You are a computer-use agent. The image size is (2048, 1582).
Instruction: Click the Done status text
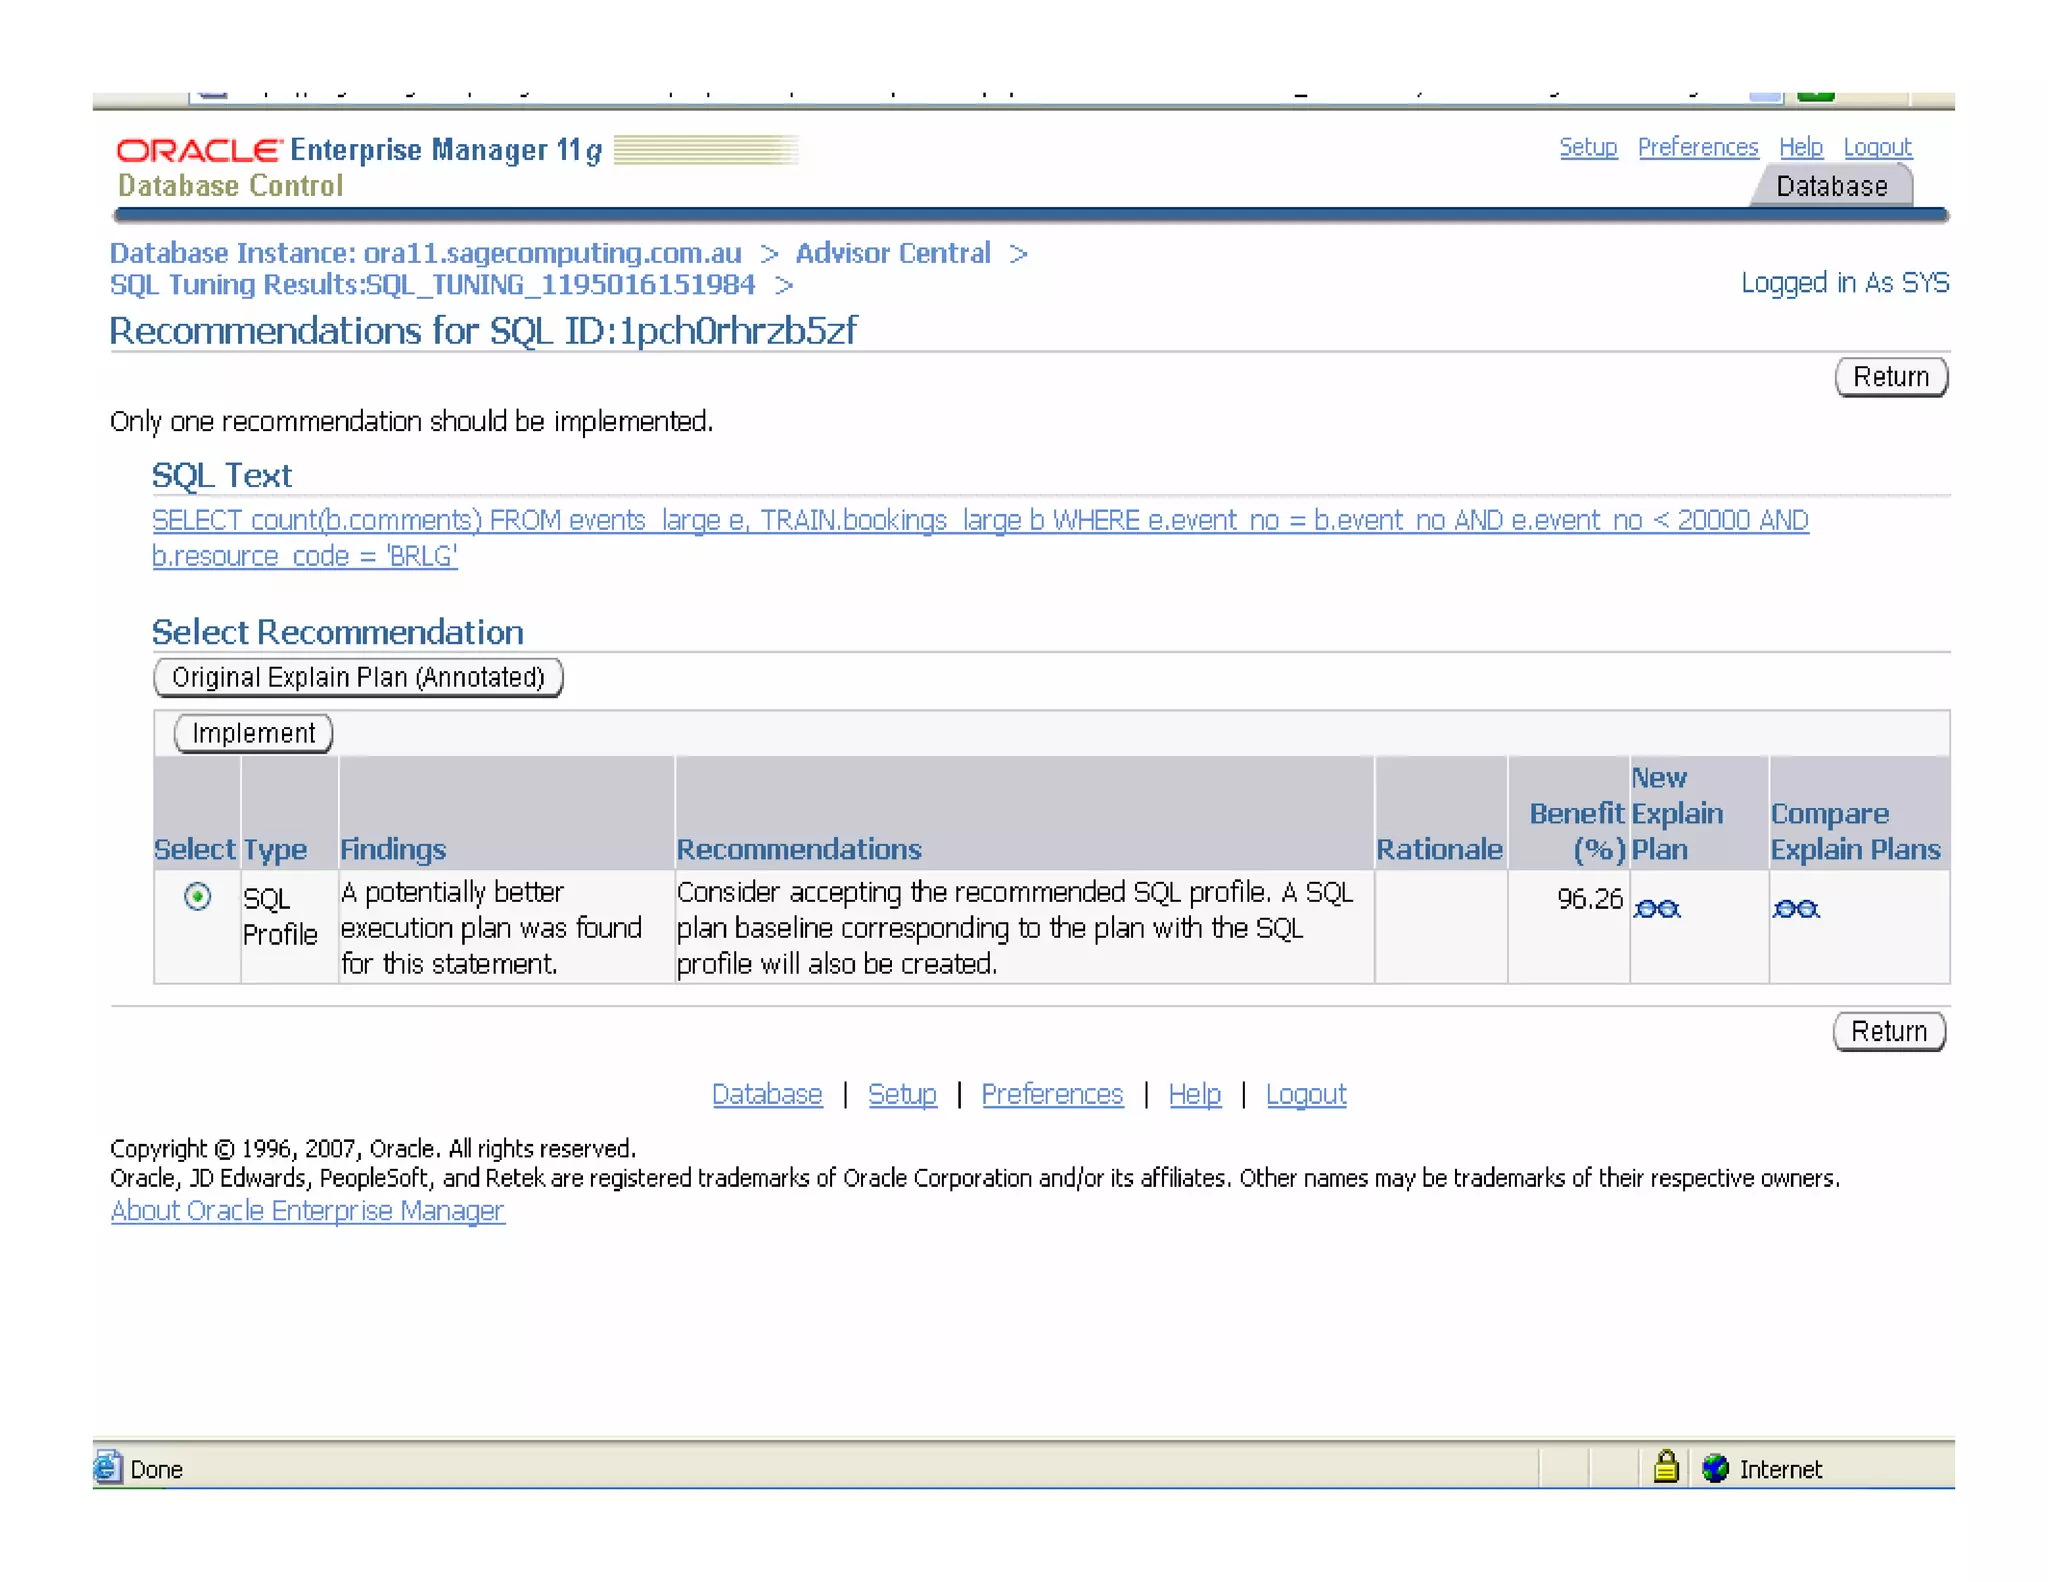(x=156, y=1469)
